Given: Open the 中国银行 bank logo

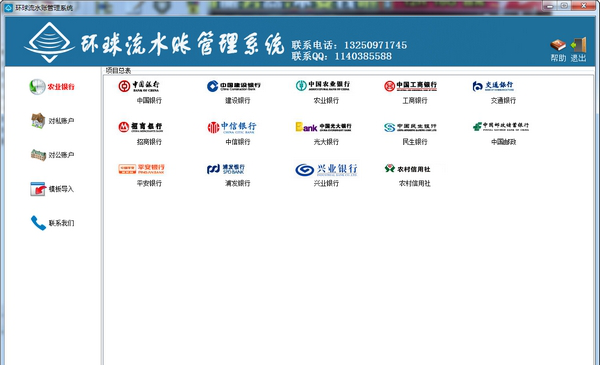Looking at the screenshot, I should pyautogui.click(x=139, y=86).
